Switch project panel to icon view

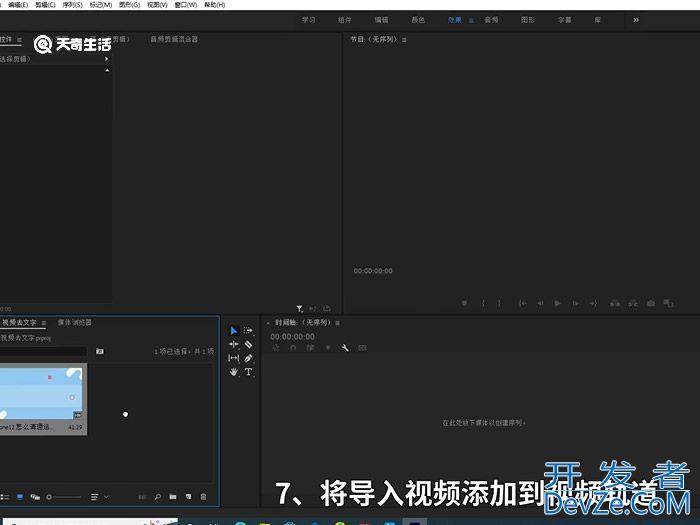pos(20,497)
